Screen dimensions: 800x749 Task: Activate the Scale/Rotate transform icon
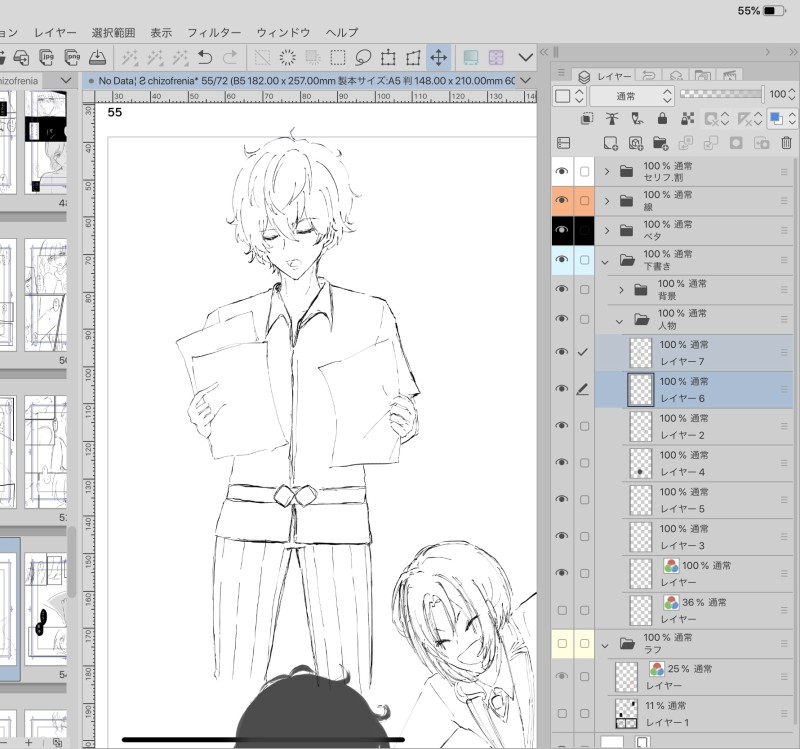pos(388,57)
